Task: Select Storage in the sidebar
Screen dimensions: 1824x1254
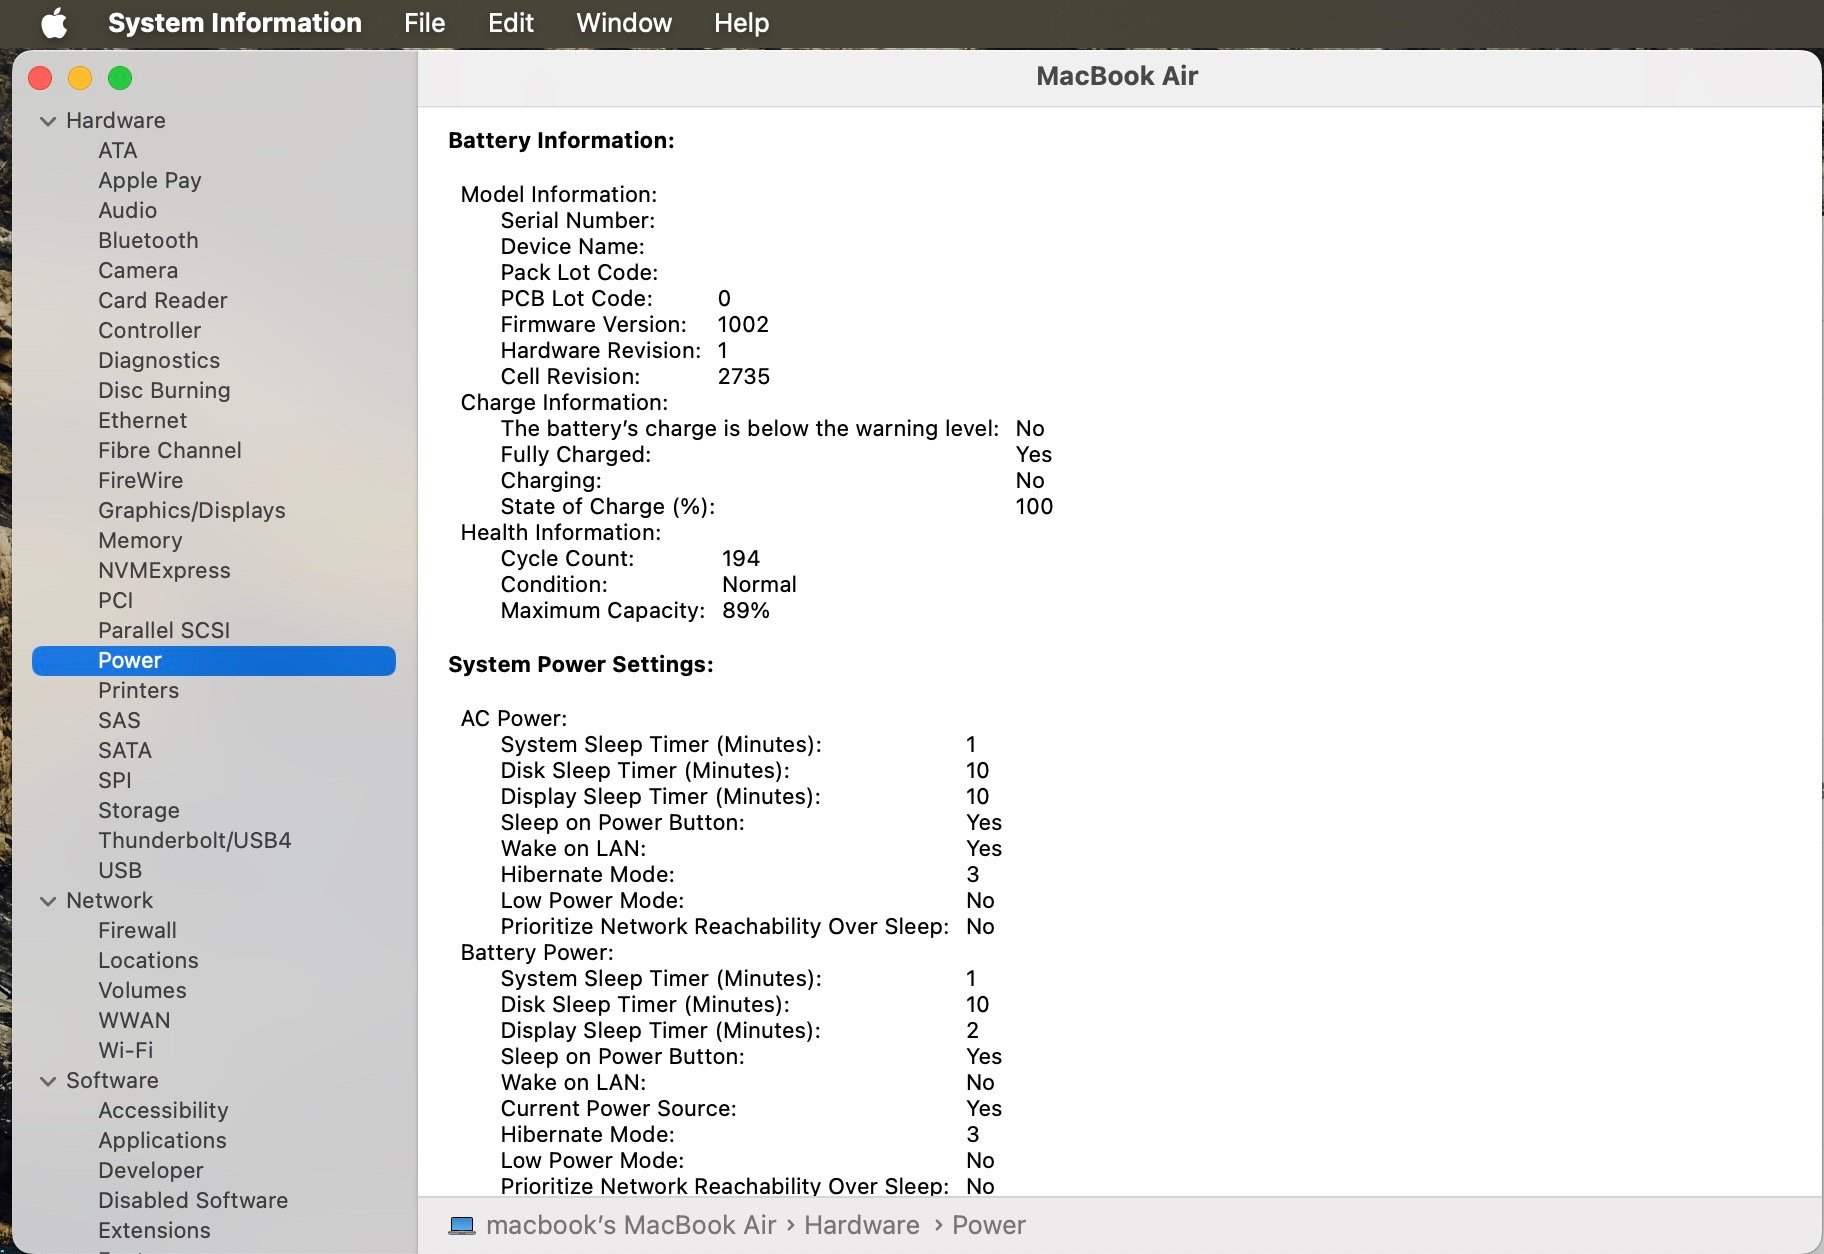Action: 139,811
